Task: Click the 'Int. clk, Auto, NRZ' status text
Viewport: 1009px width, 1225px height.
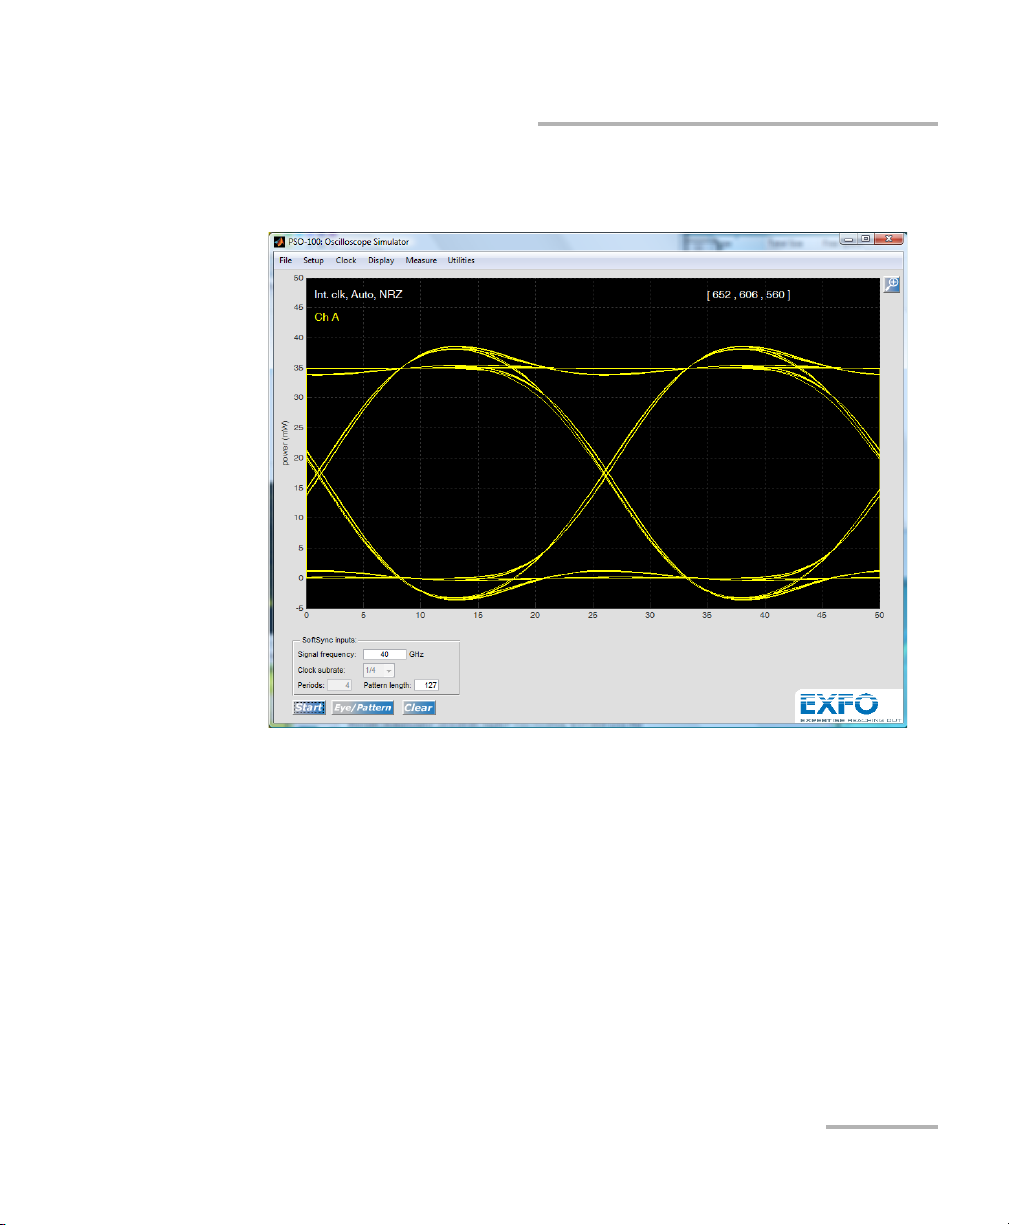Action: point(358,296)
